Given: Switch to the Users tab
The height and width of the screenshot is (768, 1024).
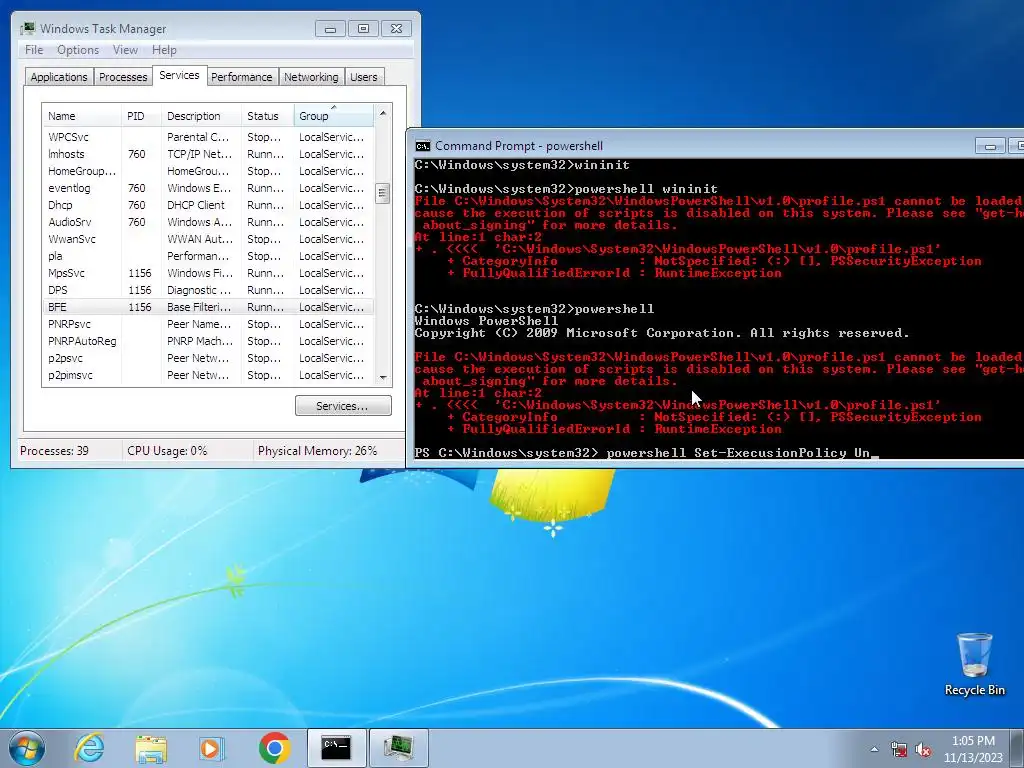Looking at the screenshot, I should point(364,77).
